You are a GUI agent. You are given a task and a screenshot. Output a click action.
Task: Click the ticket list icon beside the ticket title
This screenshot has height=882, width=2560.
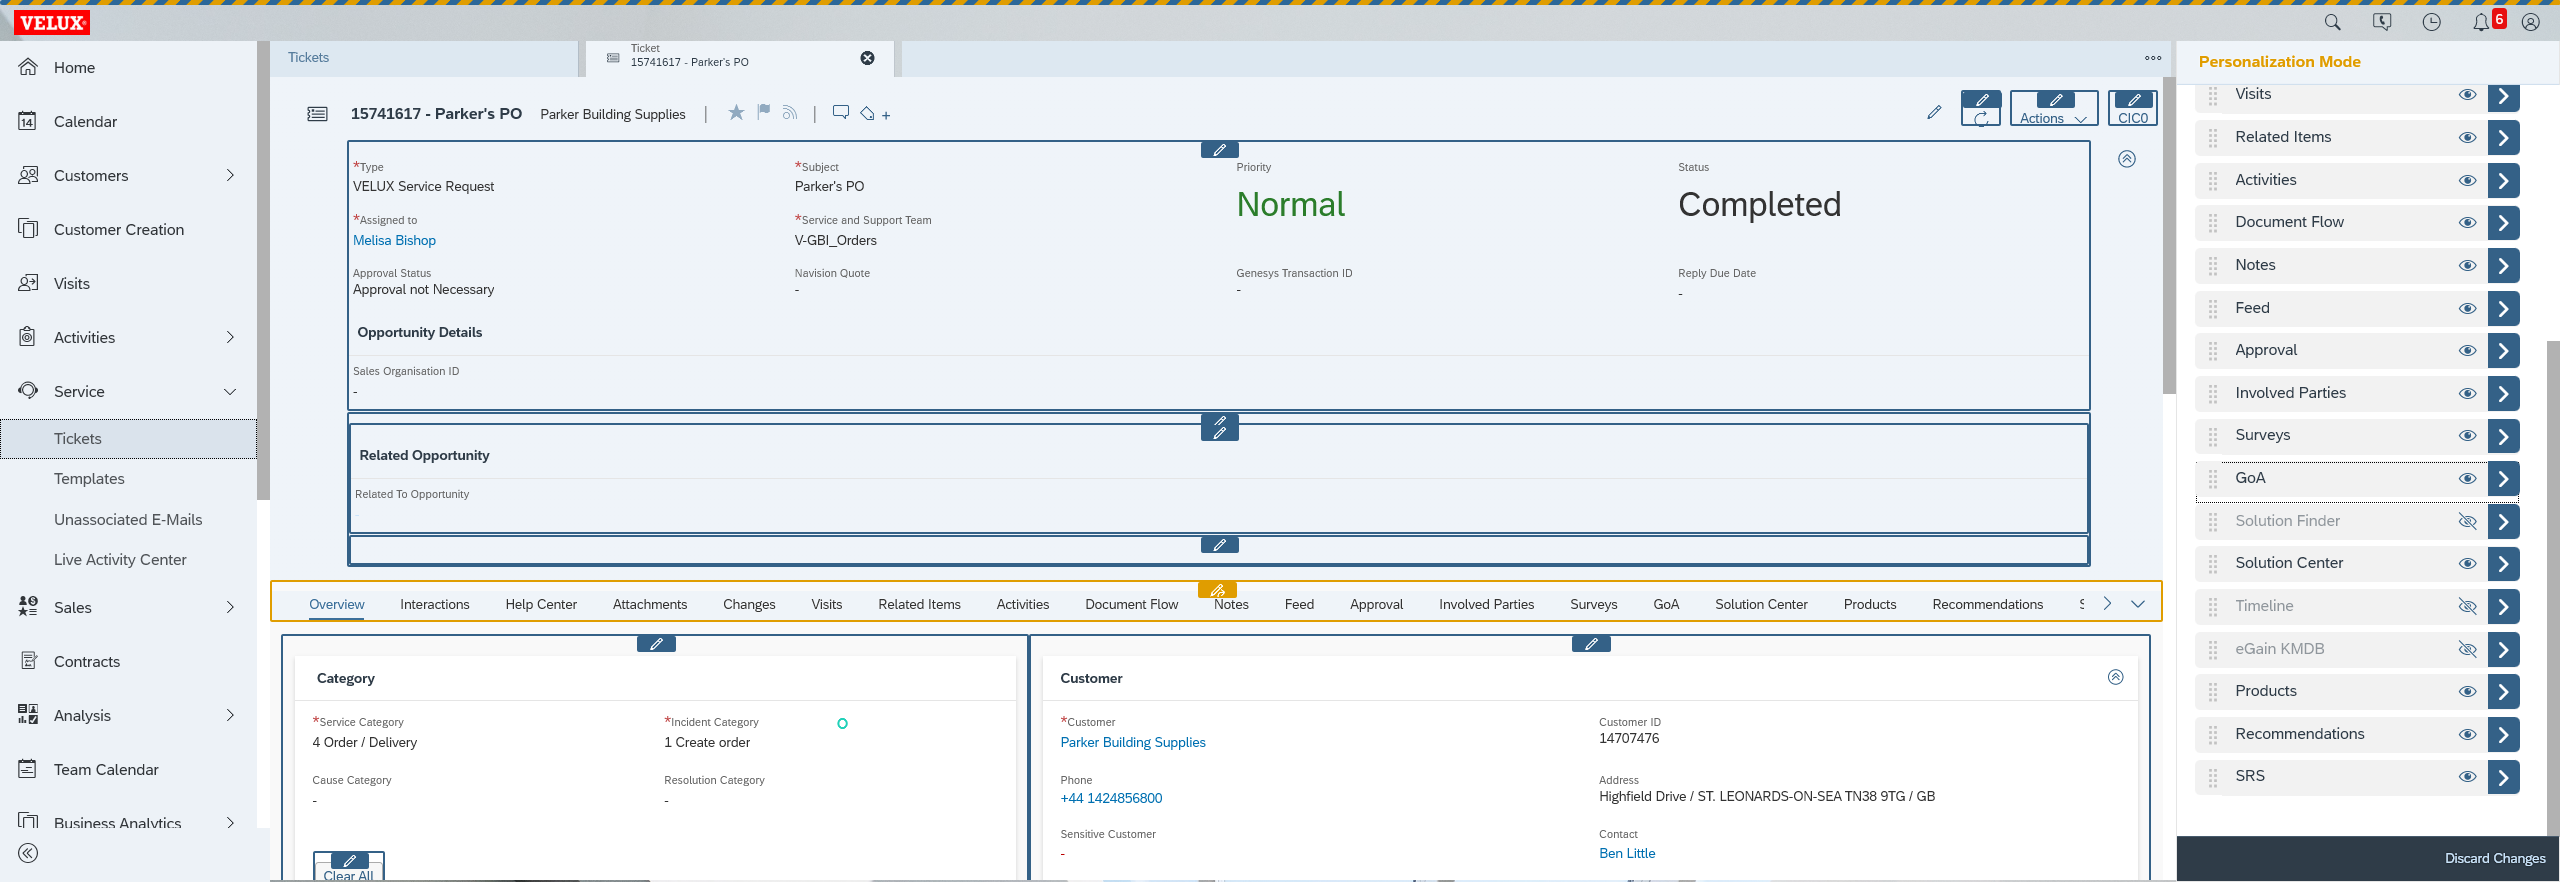[x=317, y=114]
